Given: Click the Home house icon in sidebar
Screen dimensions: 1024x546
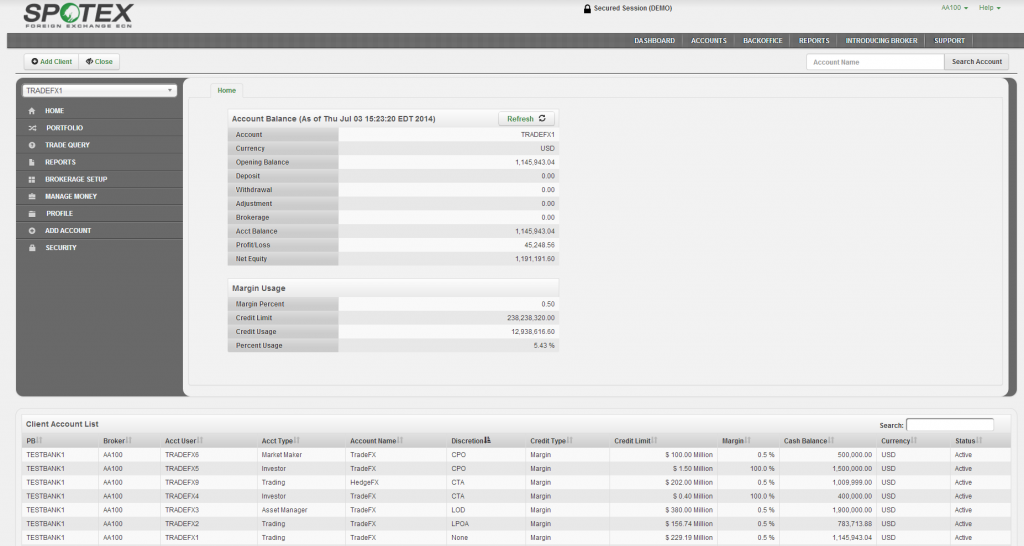Looking at the screenshot, I should [x=32, y=111].
